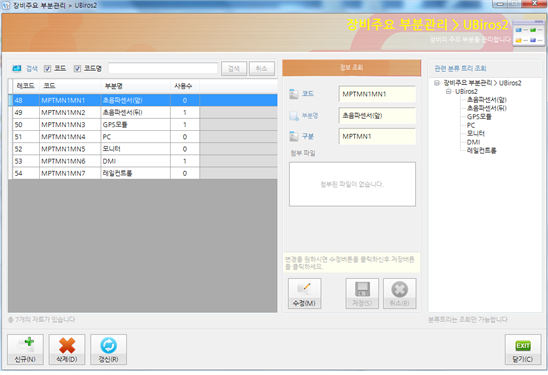This screenshot has height=375, width=548.
Task: Click the search text input field
Action: click(x=163, y=68)
